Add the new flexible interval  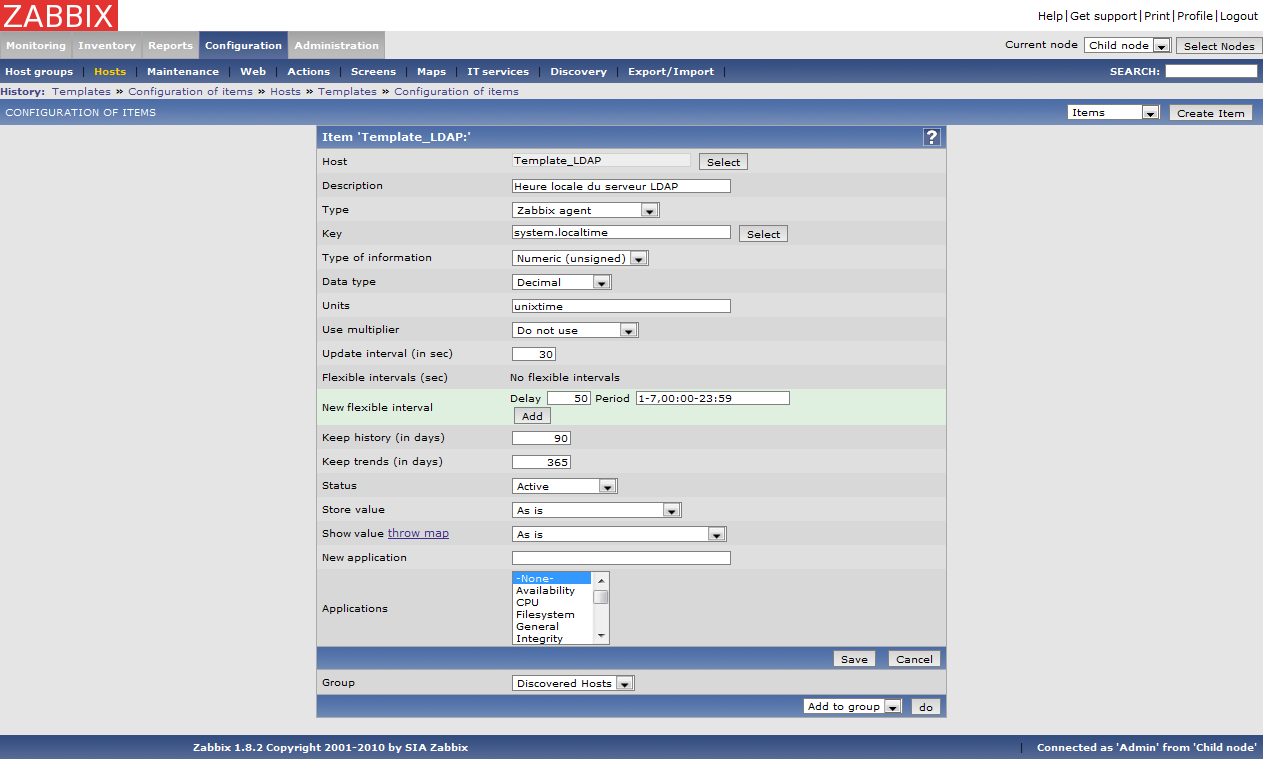pos(532,416)
